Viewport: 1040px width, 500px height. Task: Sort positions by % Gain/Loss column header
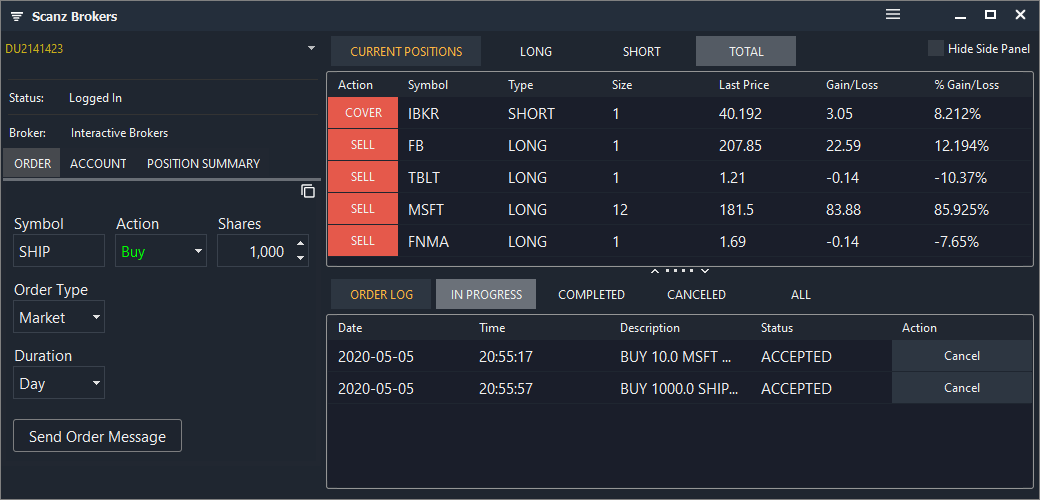(966, 85)
